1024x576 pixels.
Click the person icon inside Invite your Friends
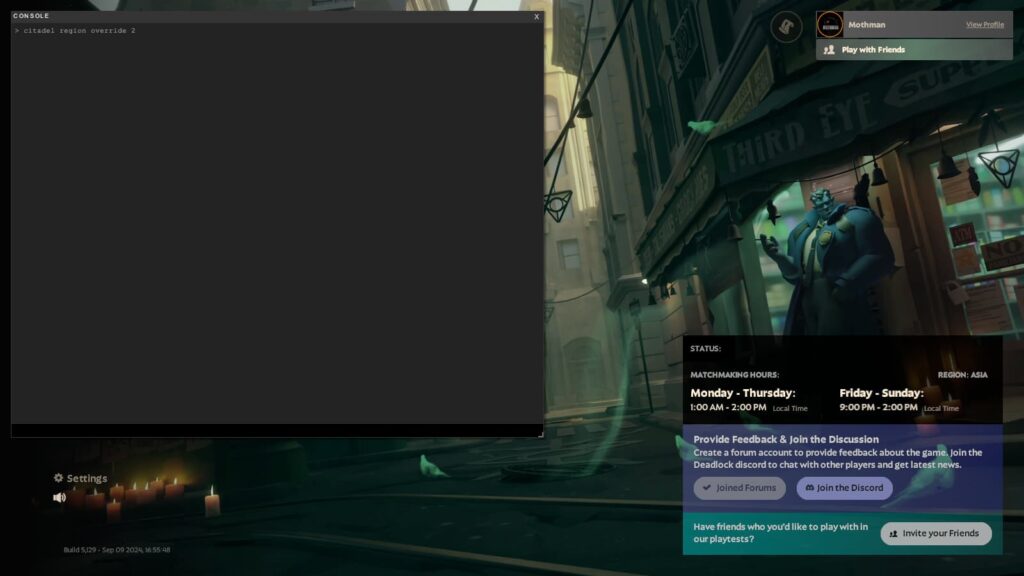tap(892, 533)
